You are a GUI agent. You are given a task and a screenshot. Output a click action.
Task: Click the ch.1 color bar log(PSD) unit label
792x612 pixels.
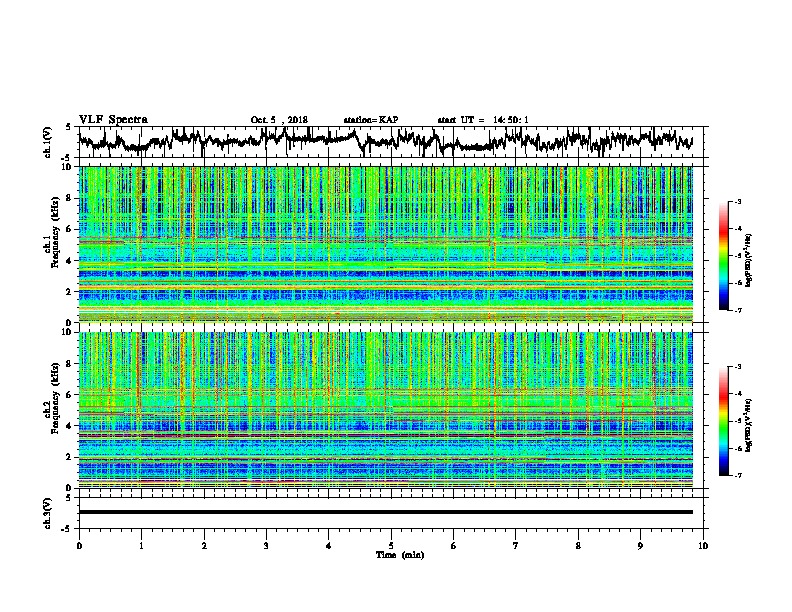pos(749,260)
